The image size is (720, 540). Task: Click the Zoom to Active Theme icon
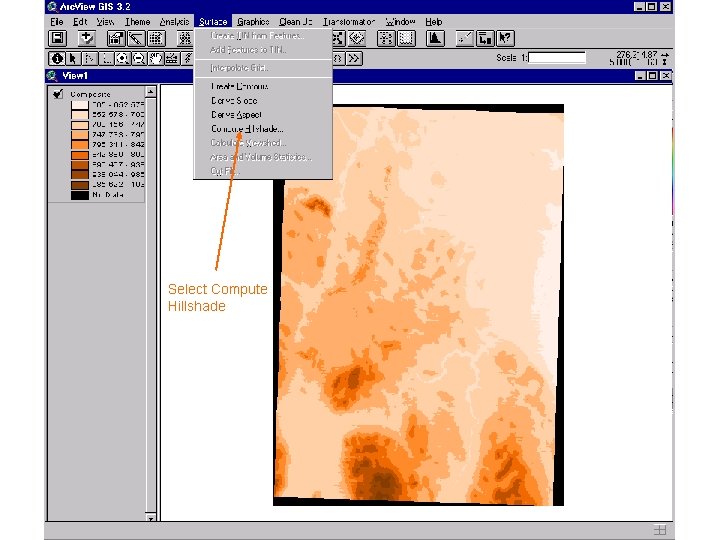click(x=357, y=38)
